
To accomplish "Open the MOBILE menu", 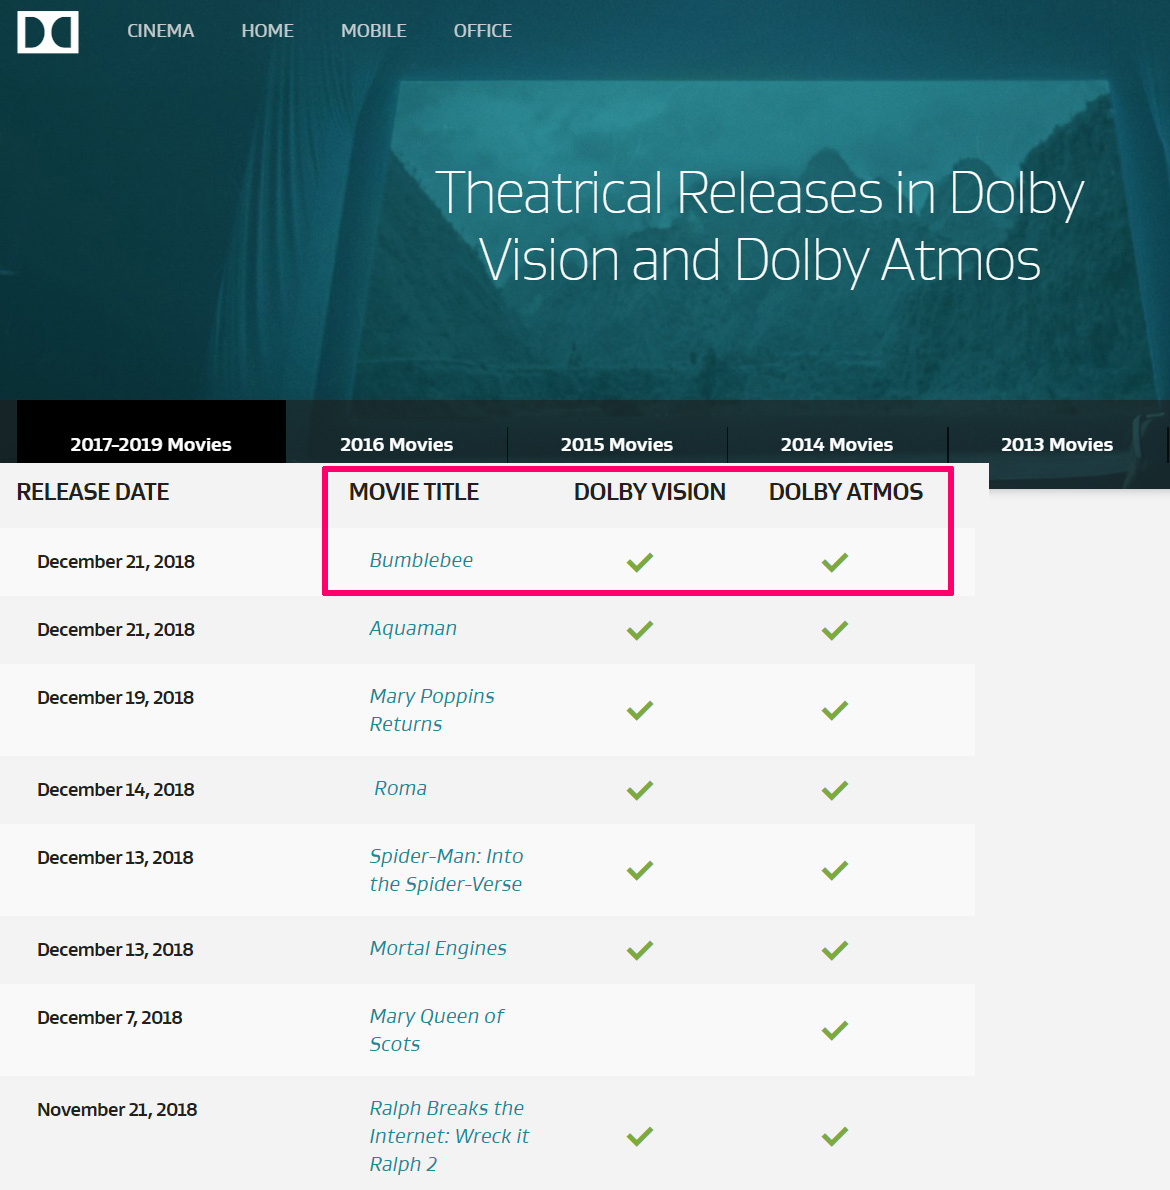I will (x=373, y=31).
